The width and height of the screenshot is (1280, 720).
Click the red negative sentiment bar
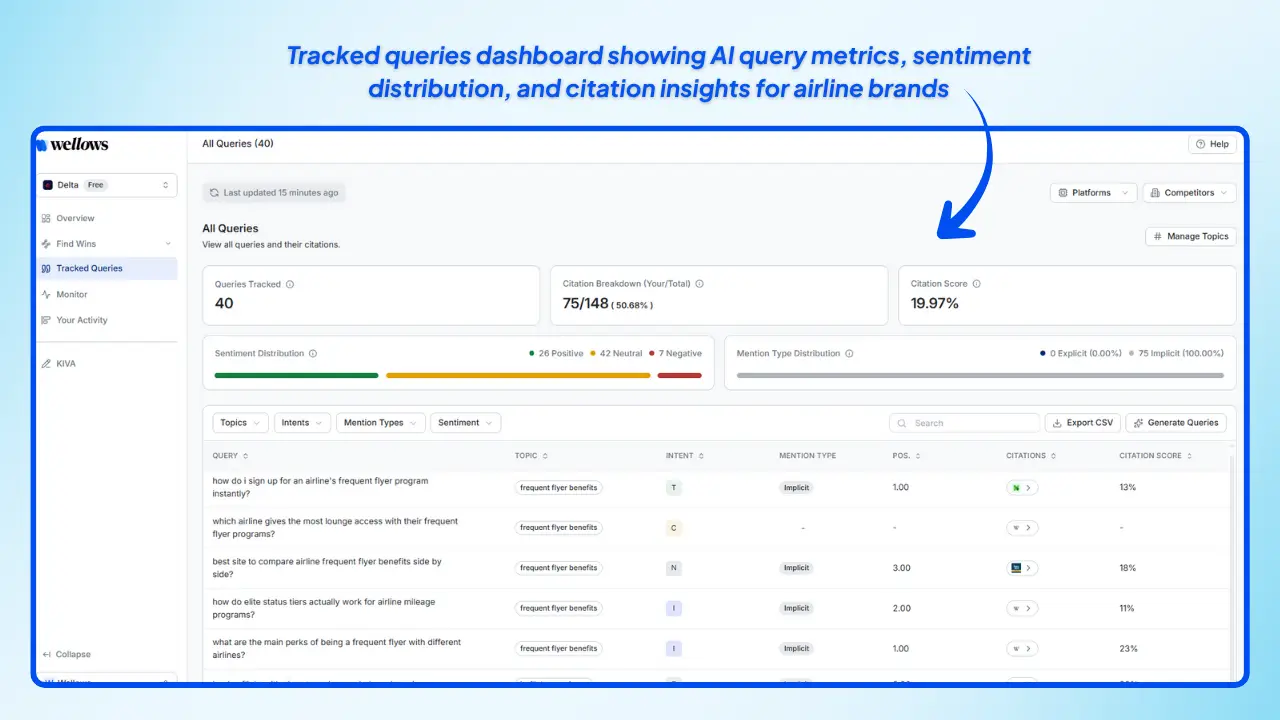point(679,375)
